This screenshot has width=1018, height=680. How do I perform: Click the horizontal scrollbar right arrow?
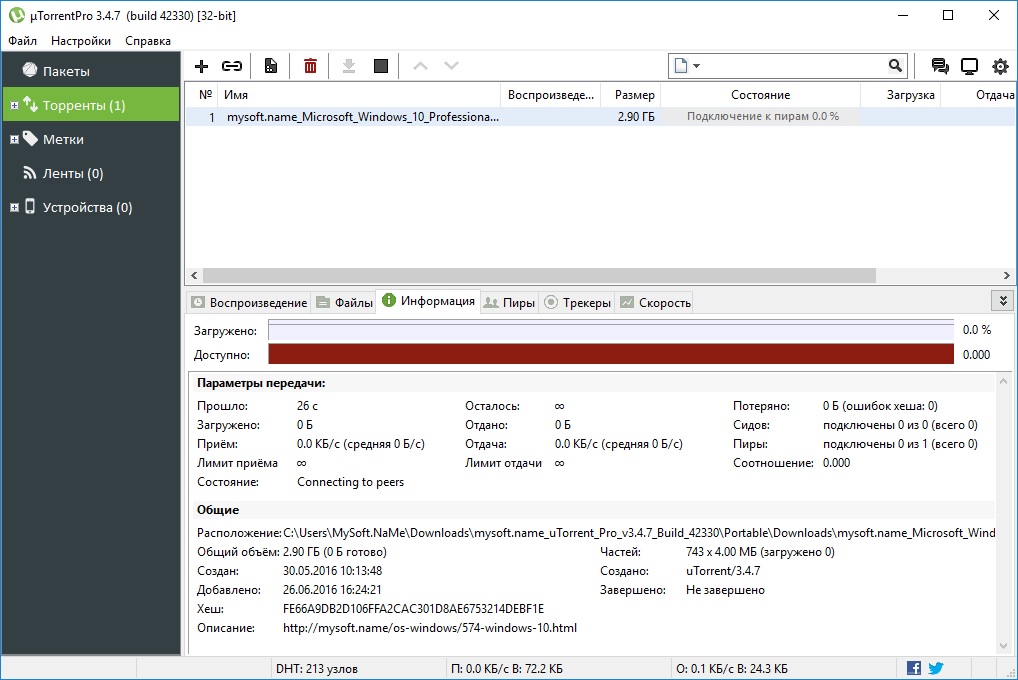[x=1007, y=275]
